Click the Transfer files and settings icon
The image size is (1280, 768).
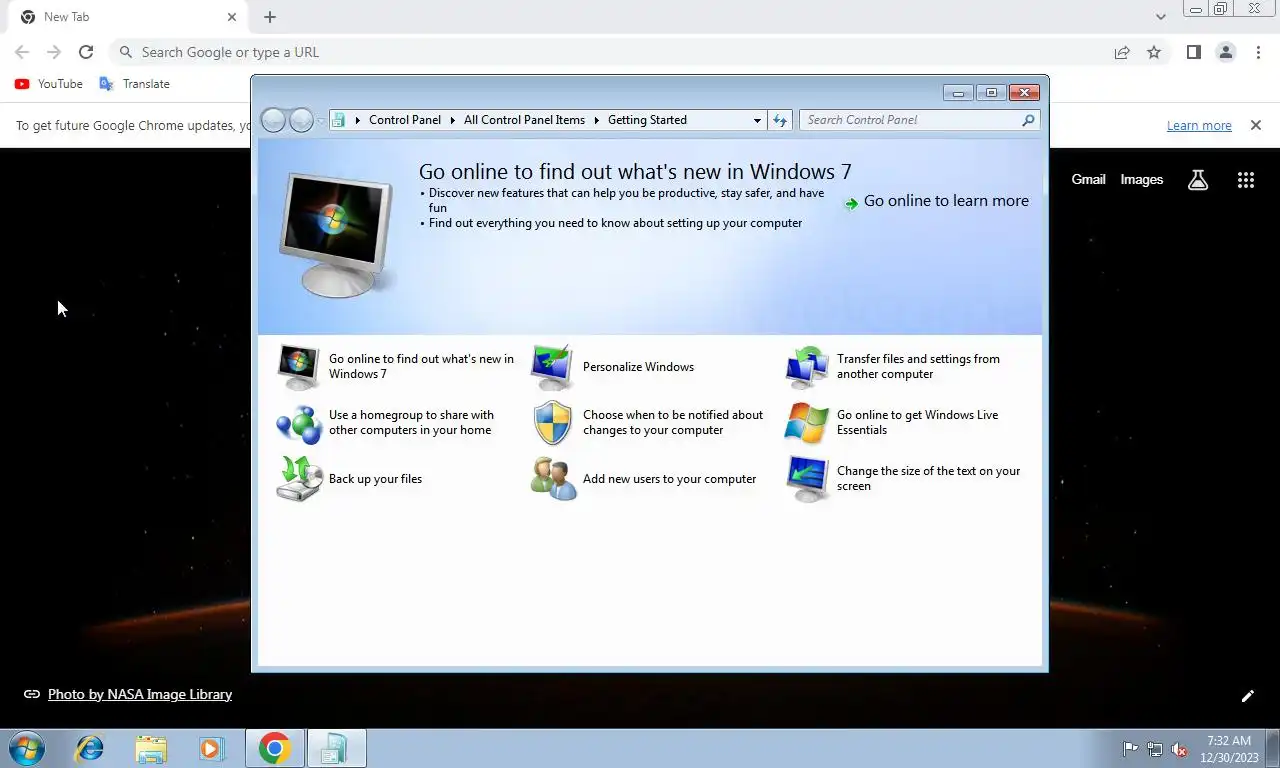(807, 367)
